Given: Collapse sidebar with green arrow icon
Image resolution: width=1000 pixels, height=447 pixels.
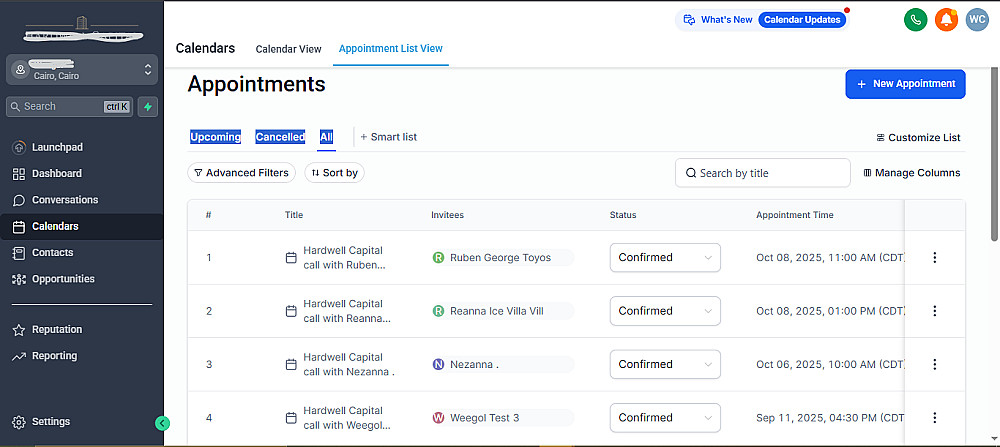Looking at the screenshot, I should 163,423.
